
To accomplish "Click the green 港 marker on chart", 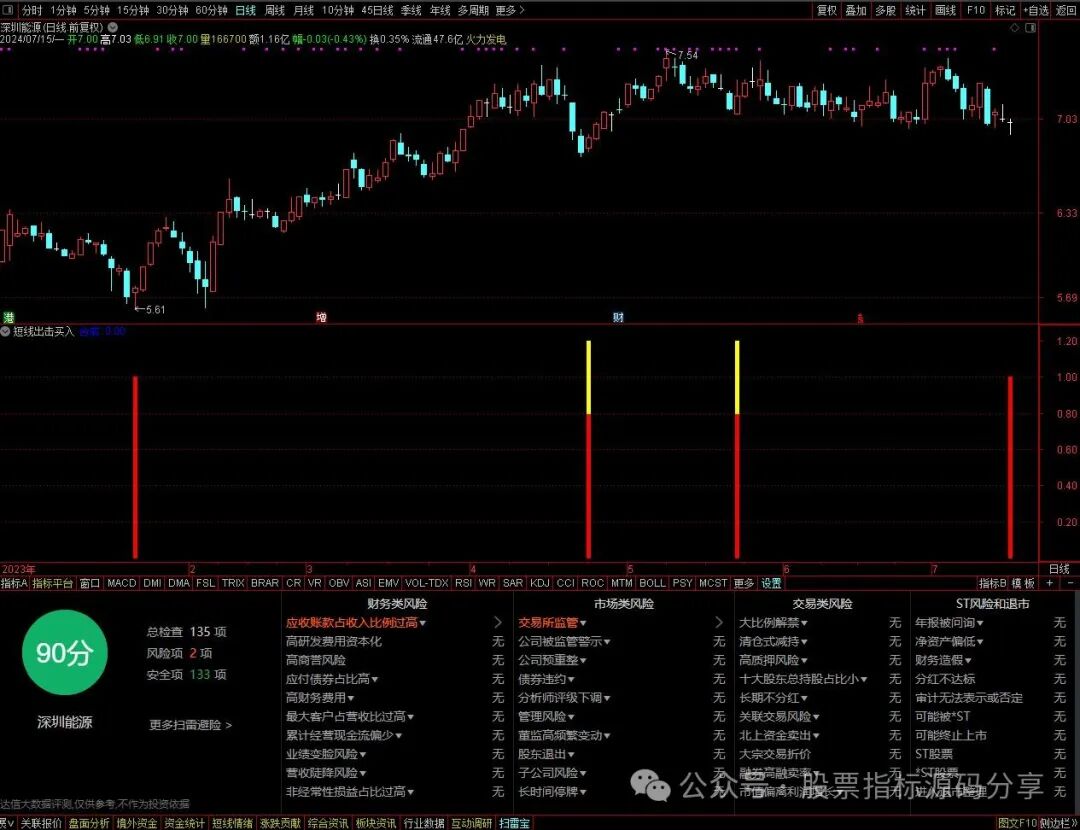I will (x=8, y=317).
